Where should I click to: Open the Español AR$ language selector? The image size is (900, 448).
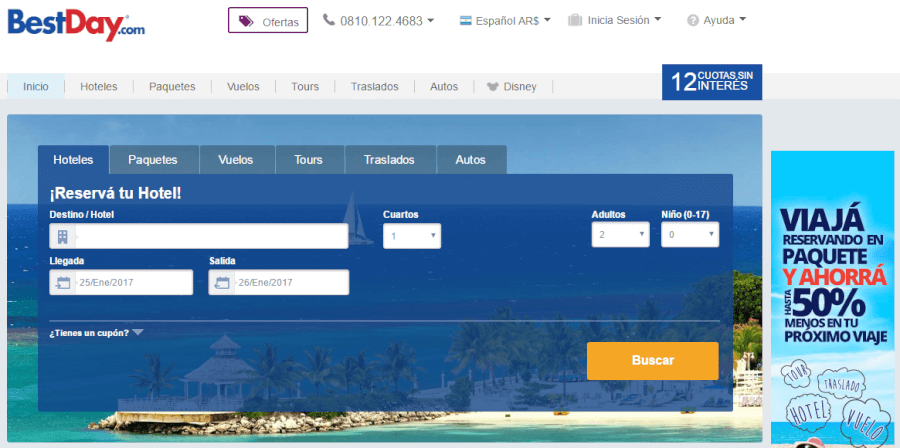point(505,20)
